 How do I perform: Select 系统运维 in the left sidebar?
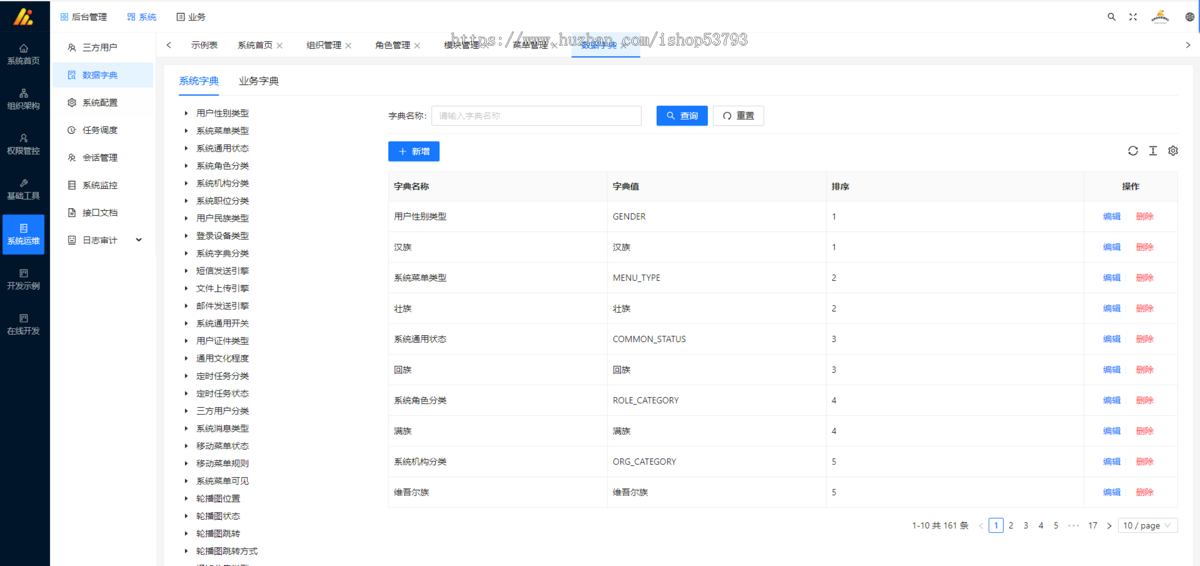tap(23, 234)
